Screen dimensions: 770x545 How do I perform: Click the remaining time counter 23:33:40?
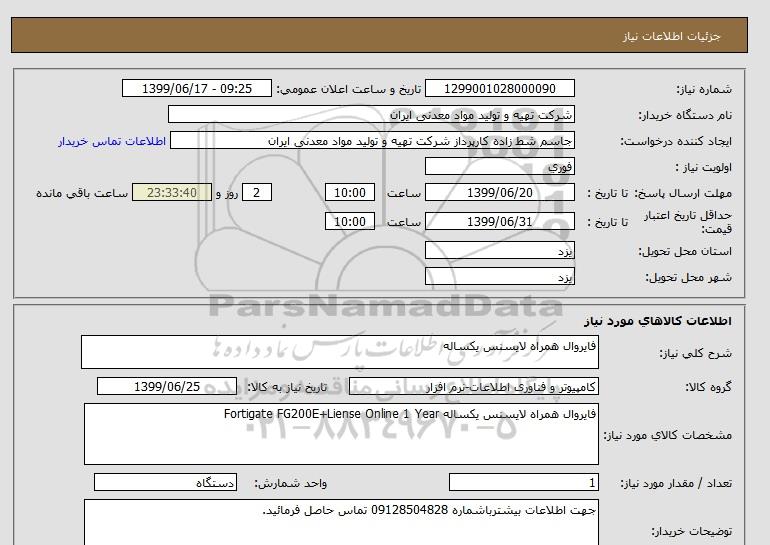point(172,192)
